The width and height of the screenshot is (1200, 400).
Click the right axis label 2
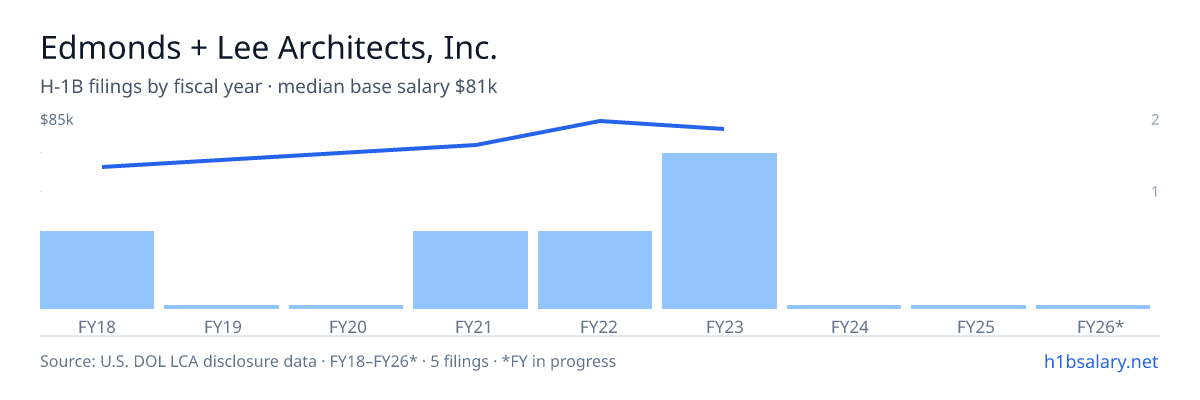pos(1155,120)
